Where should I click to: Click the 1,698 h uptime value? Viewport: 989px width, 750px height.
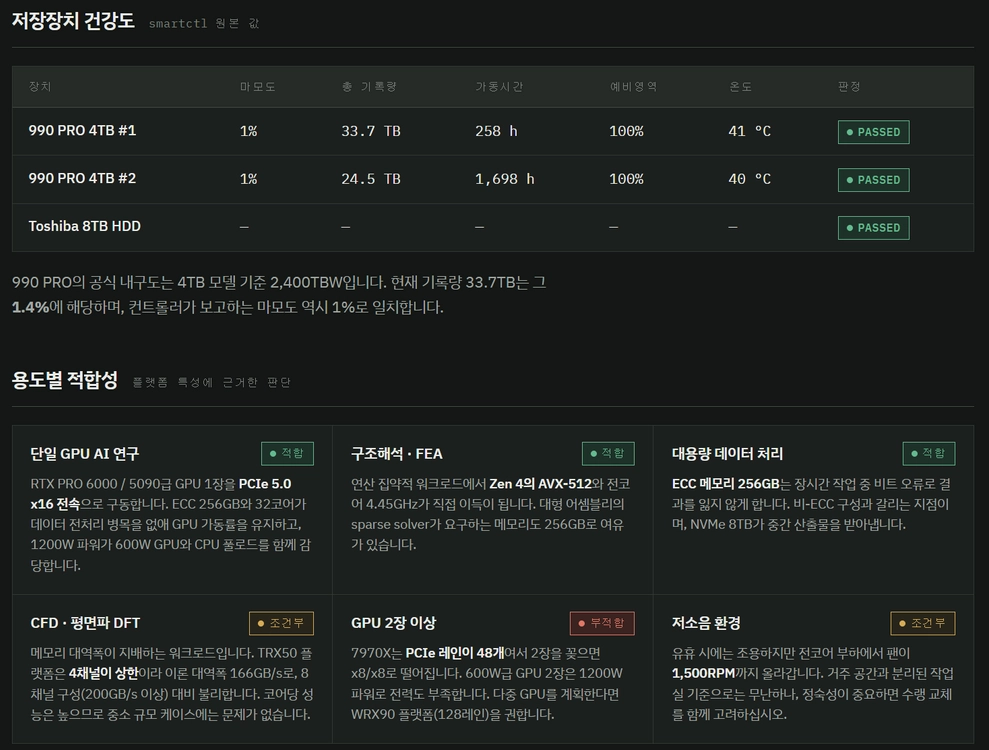[505, 179]
